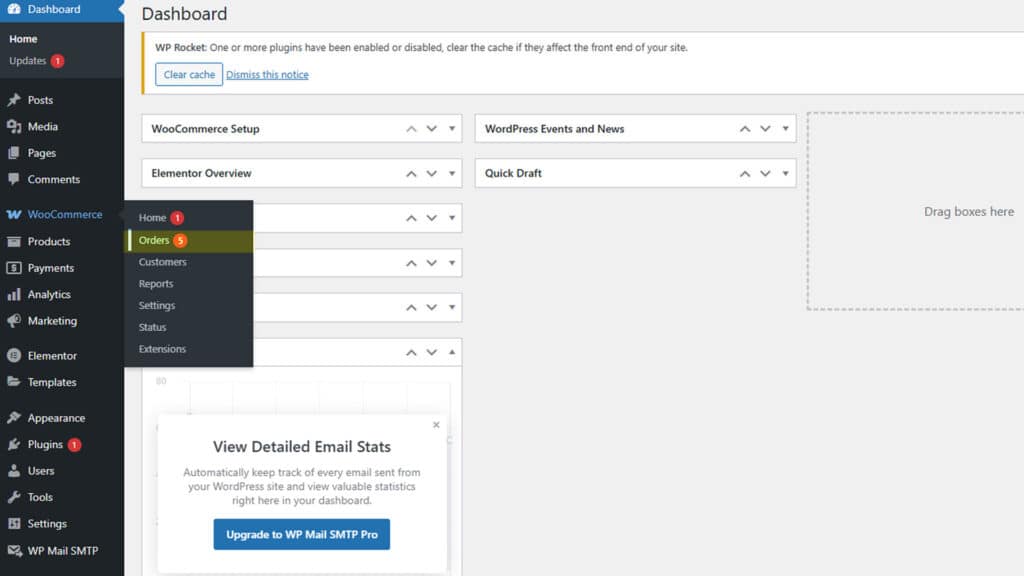Open Payments via the dollar icon

point(14,268)
